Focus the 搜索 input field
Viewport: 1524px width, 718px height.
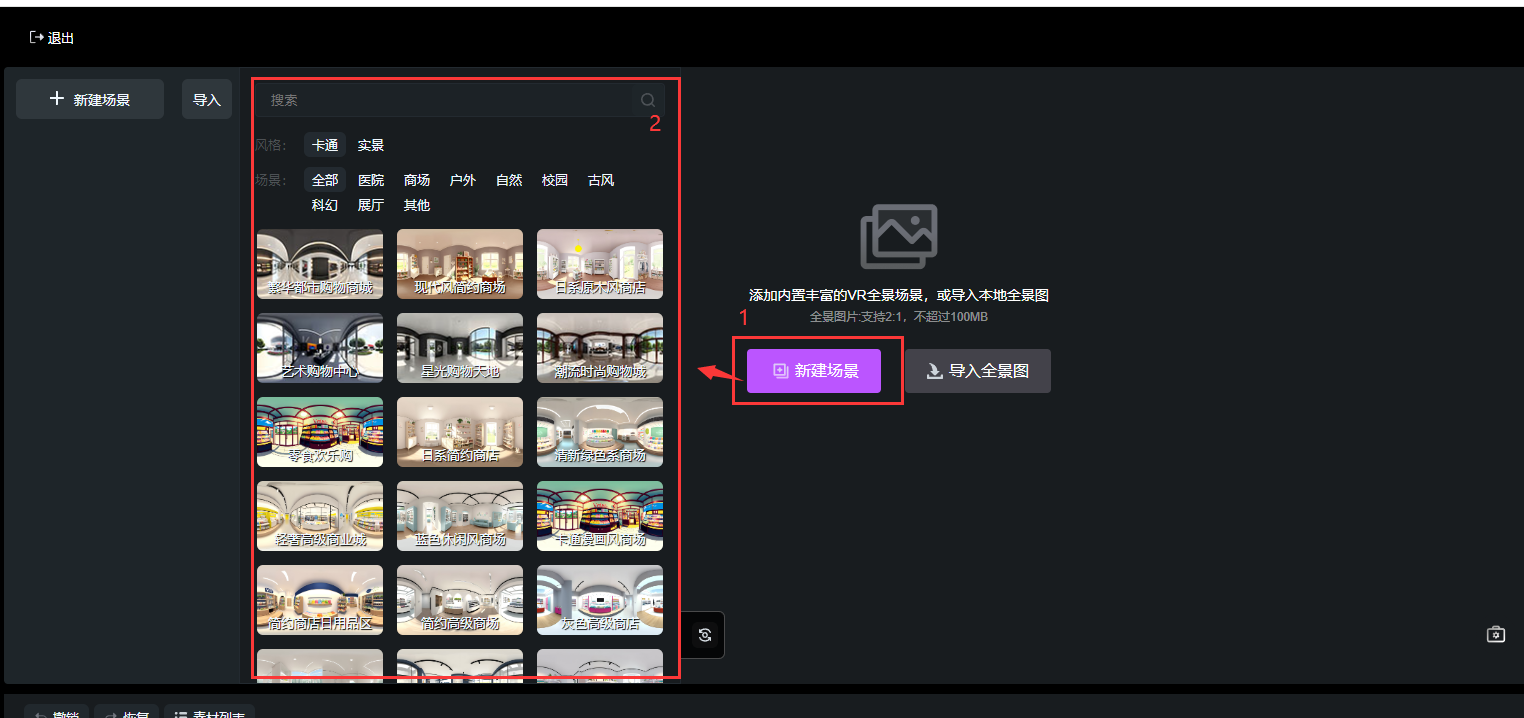point(450,100)
